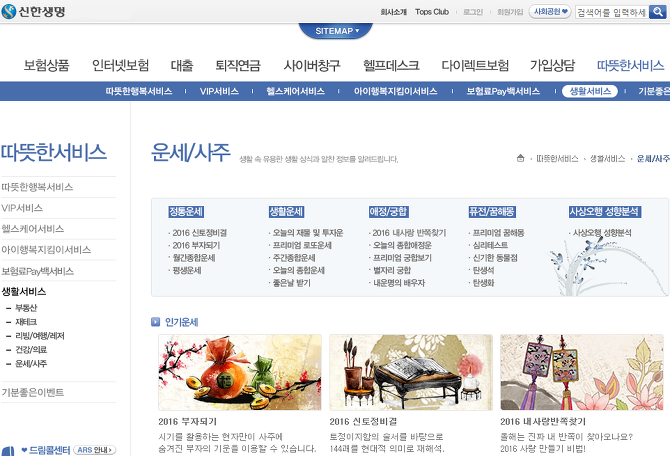This screenshot has height=456, width=670.
Task: Open 부동산 sidebar sub-item
Action: 26,308
